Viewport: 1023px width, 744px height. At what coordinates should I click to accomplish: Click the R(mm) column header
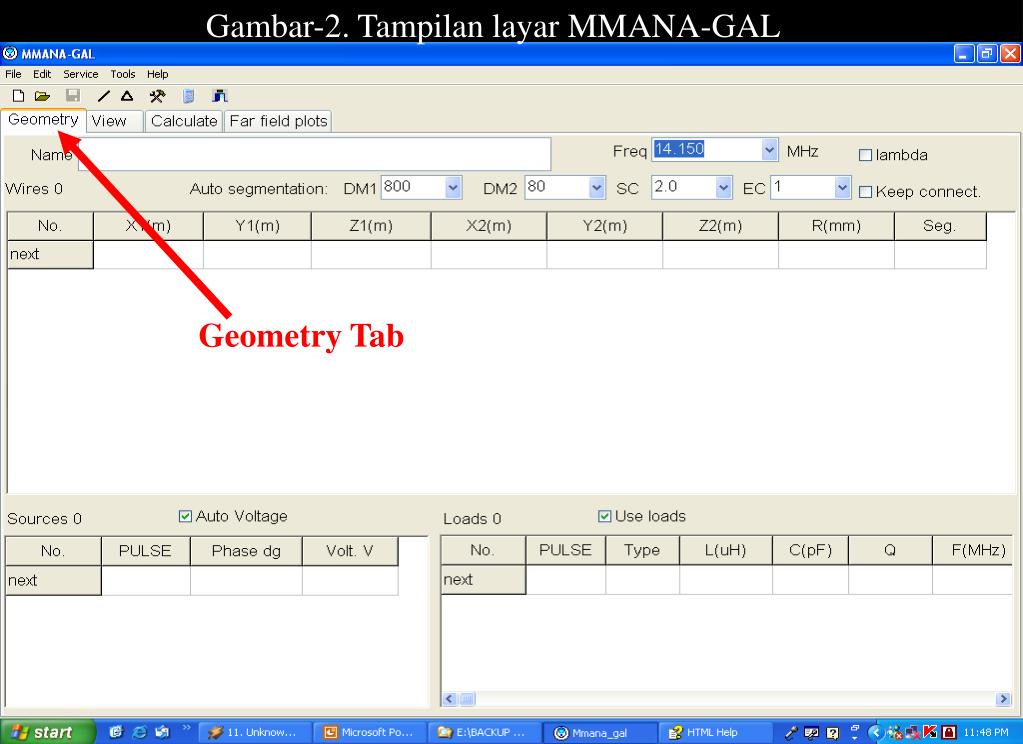[x=836, y=226]
